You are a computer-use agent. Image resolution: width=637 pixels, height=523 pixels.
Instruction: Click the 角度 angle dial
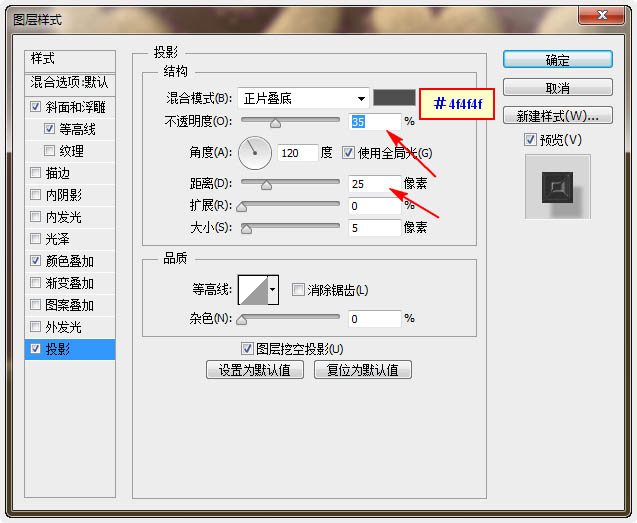pyautogui.click(x=255, y=153)
